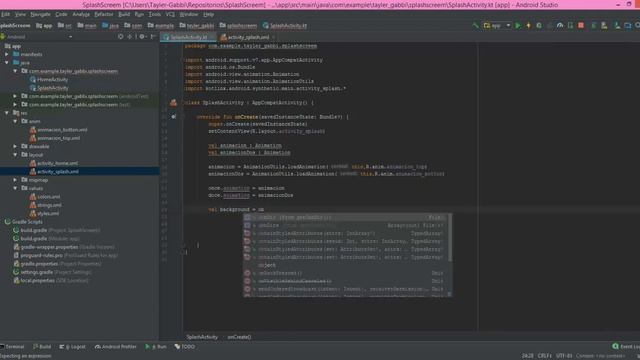The height and width of the screenshot is (360, 640).
Task: Collapse the values folder
Action: point(16,188)
